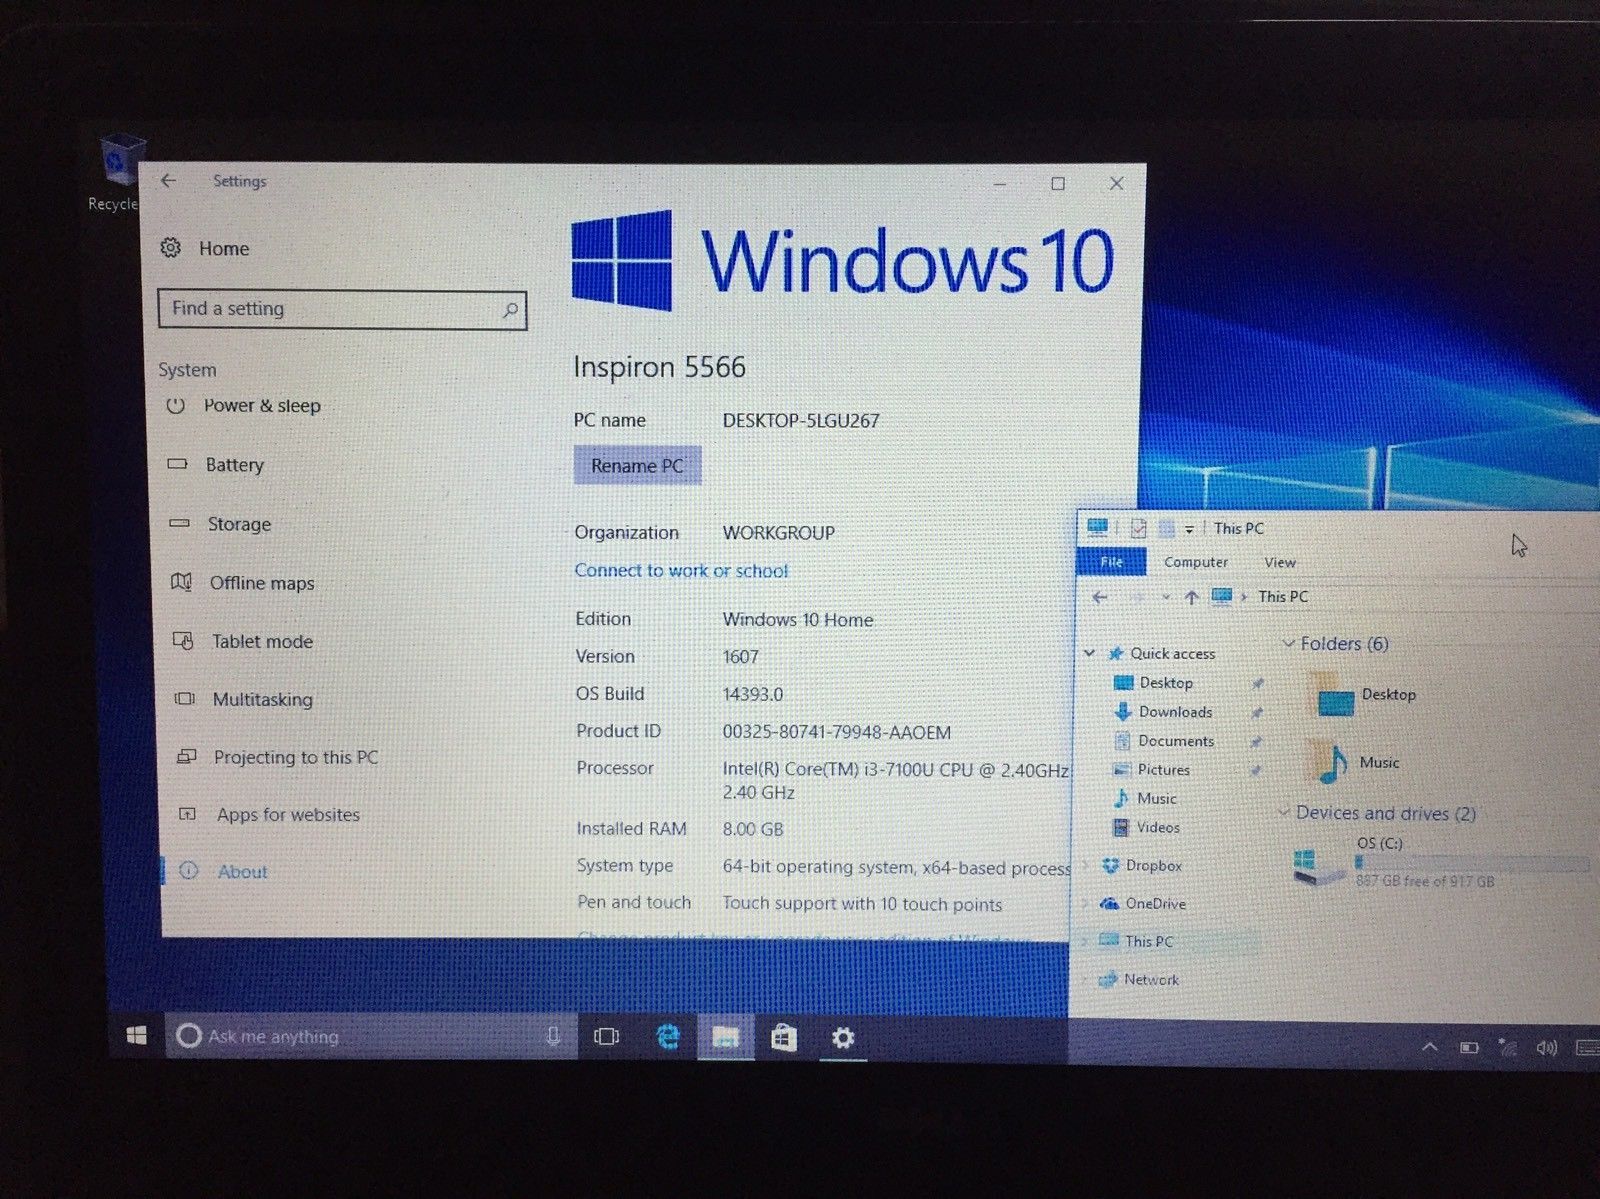
Task: Click the Product ID 00325-80741-79948-AAOEM
Action: [837, 732]
